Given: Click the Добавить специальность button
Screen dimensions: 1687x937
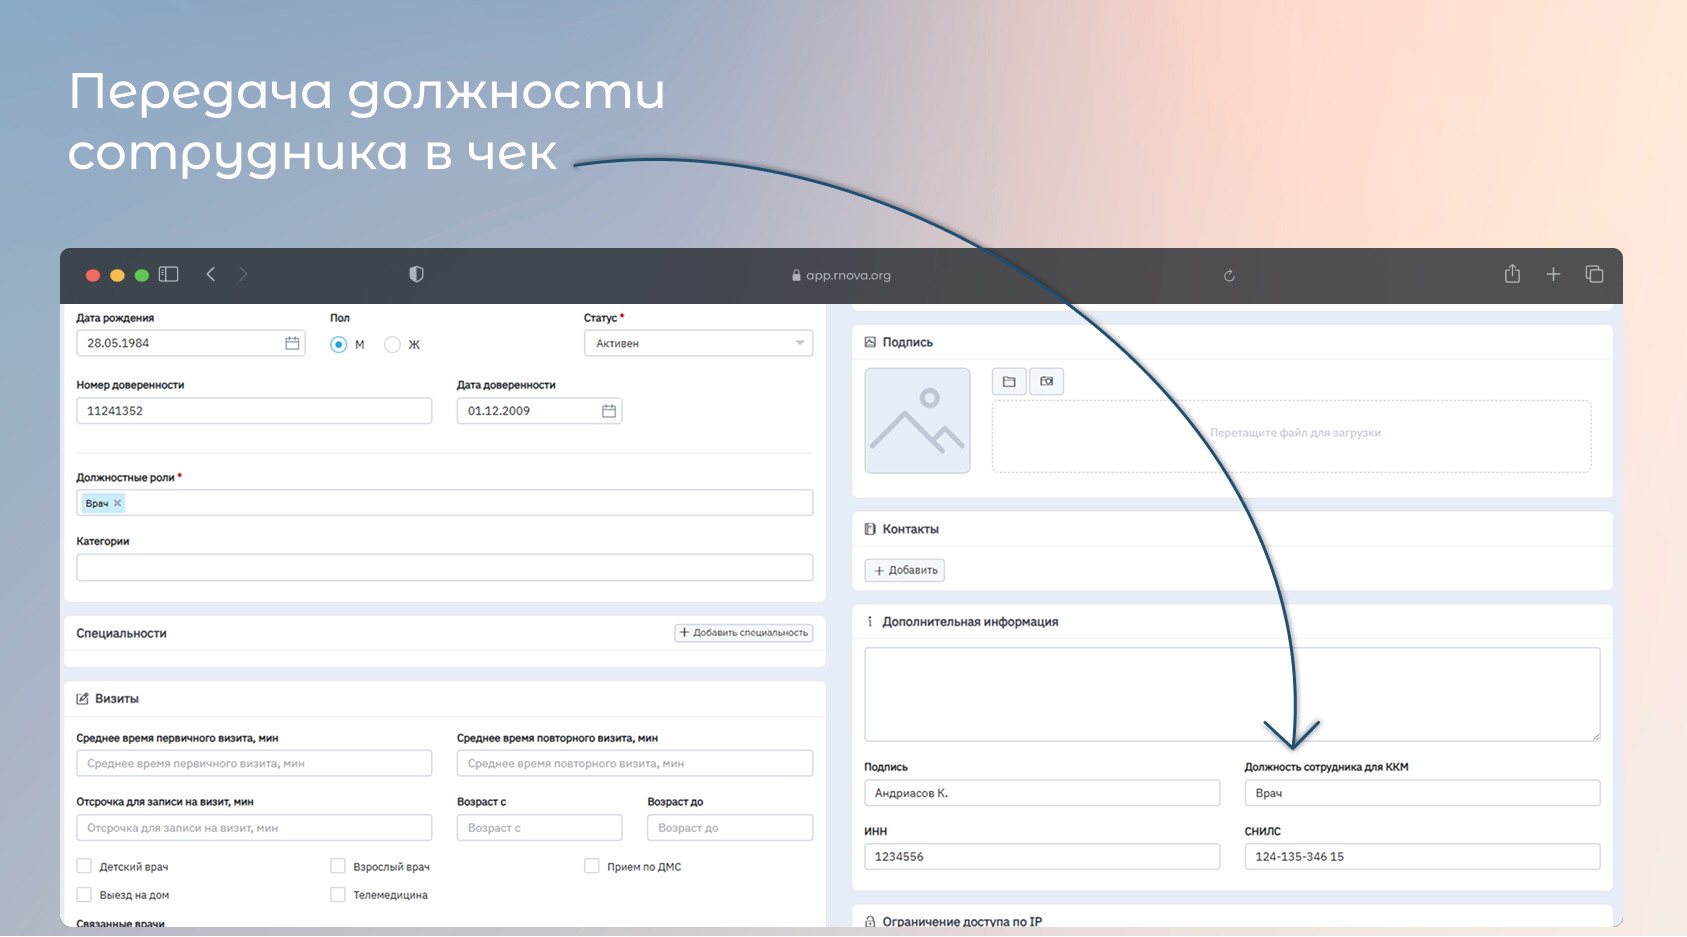Looking at the screenshot, I should coord(743,633).
